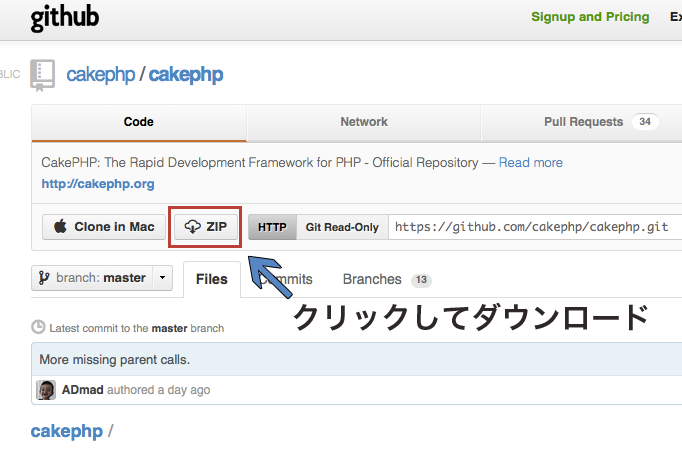Click Read more in the description

point(530,162)
